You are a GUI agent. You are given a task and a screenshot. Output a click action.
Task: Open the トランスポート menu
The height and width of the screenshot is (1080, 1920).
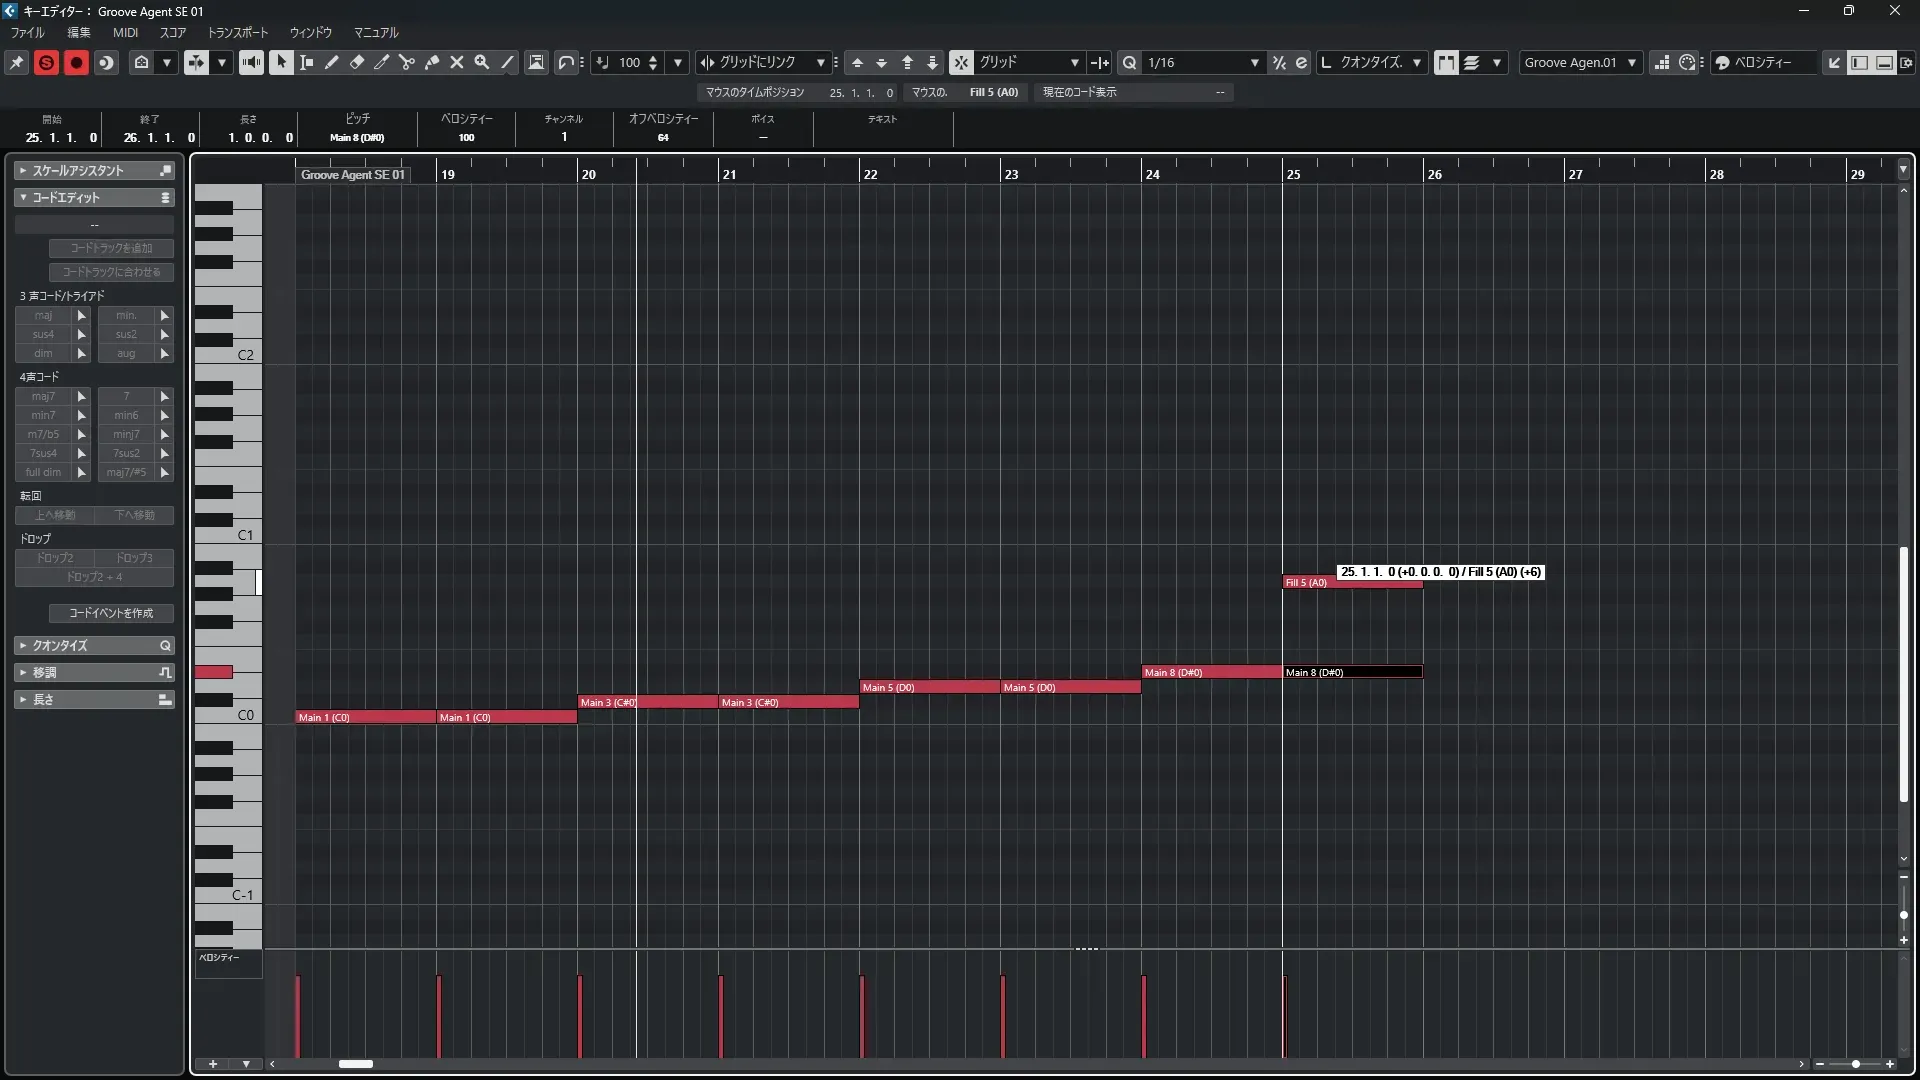pyautogui.click(x=238, y=32)
